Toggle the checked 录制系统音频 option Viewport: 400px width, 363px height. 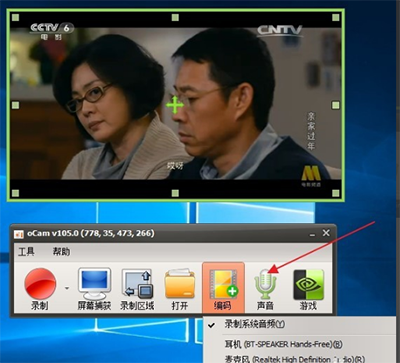(255, 324)
